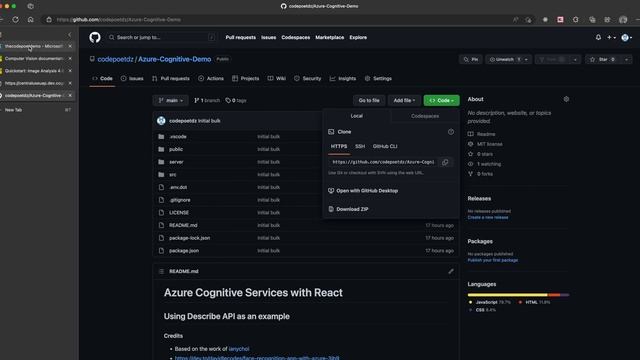Toggle the green Code dropdown
Viewport: 640px width, 360px height.
pyautogui.click(x=441, y=100)
